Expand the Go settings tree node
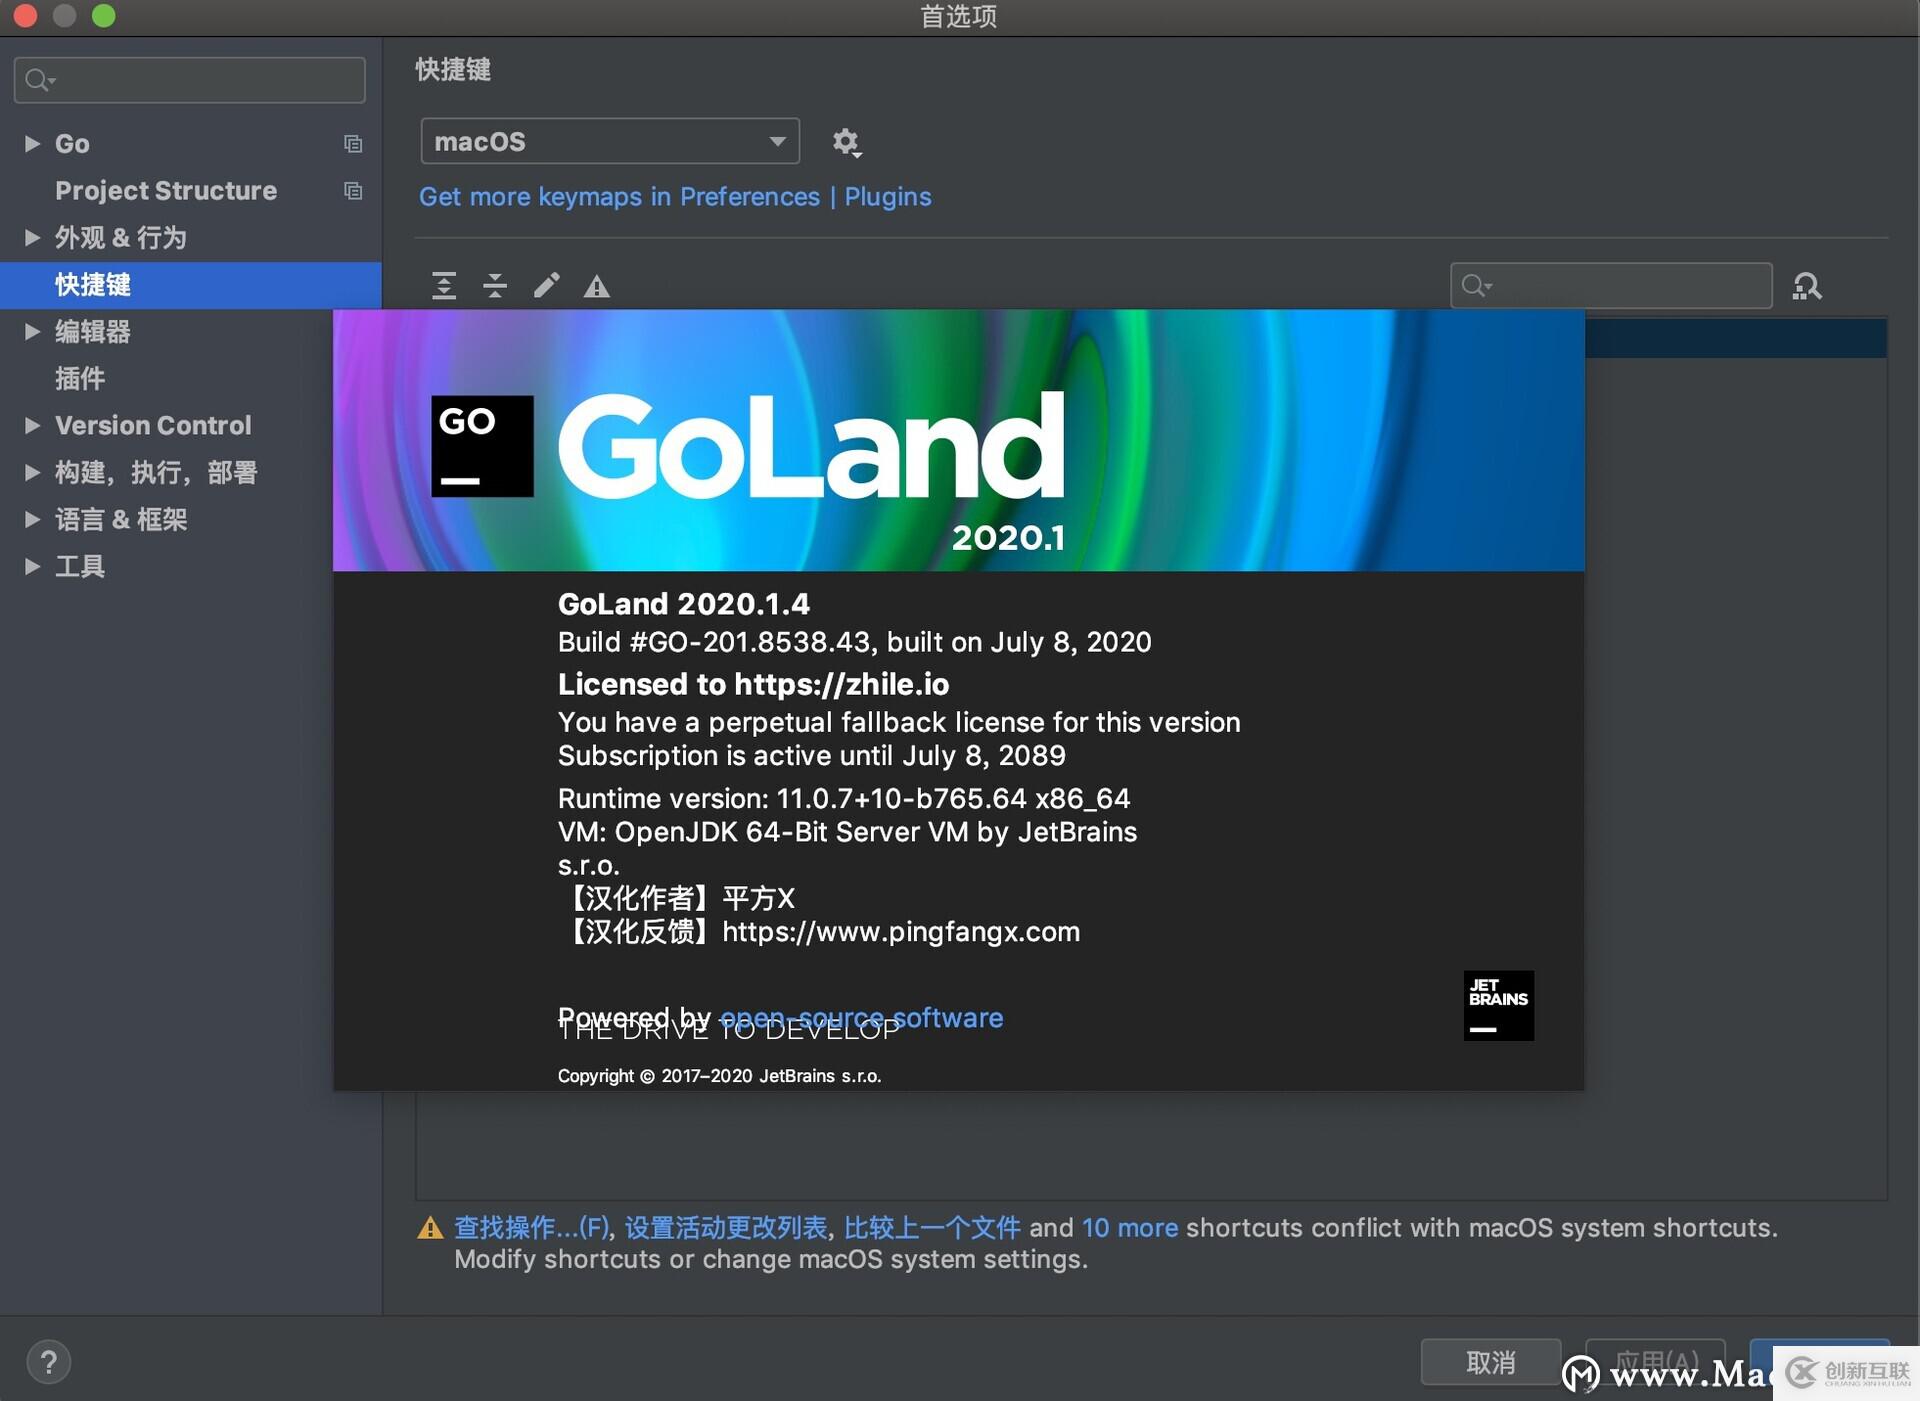This screenshot has height=1401, width=1920. pos(32,144)
